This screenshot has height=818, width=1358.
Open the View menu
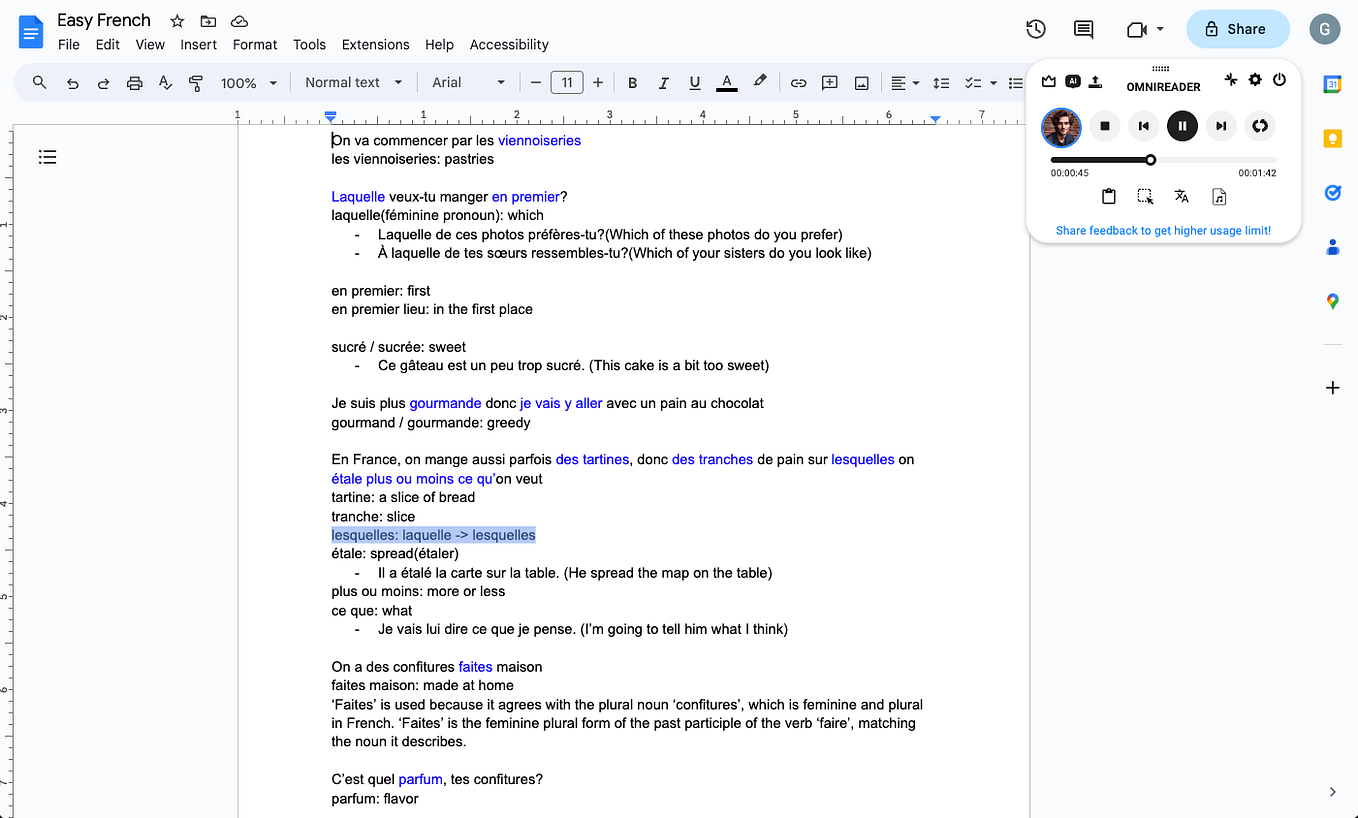tap(150, 44)
